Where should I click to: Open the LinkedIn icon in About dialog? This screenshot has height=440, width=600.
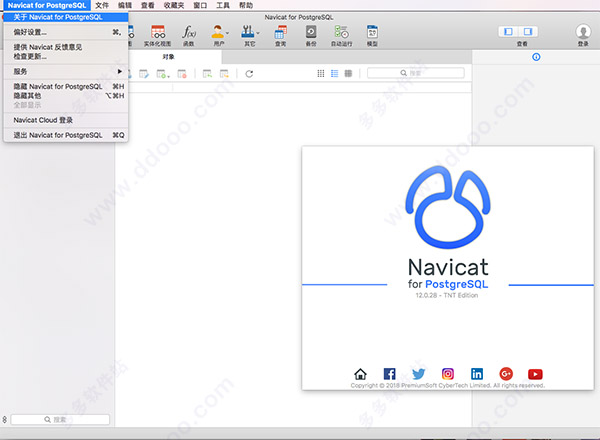(x=477, y=373)
